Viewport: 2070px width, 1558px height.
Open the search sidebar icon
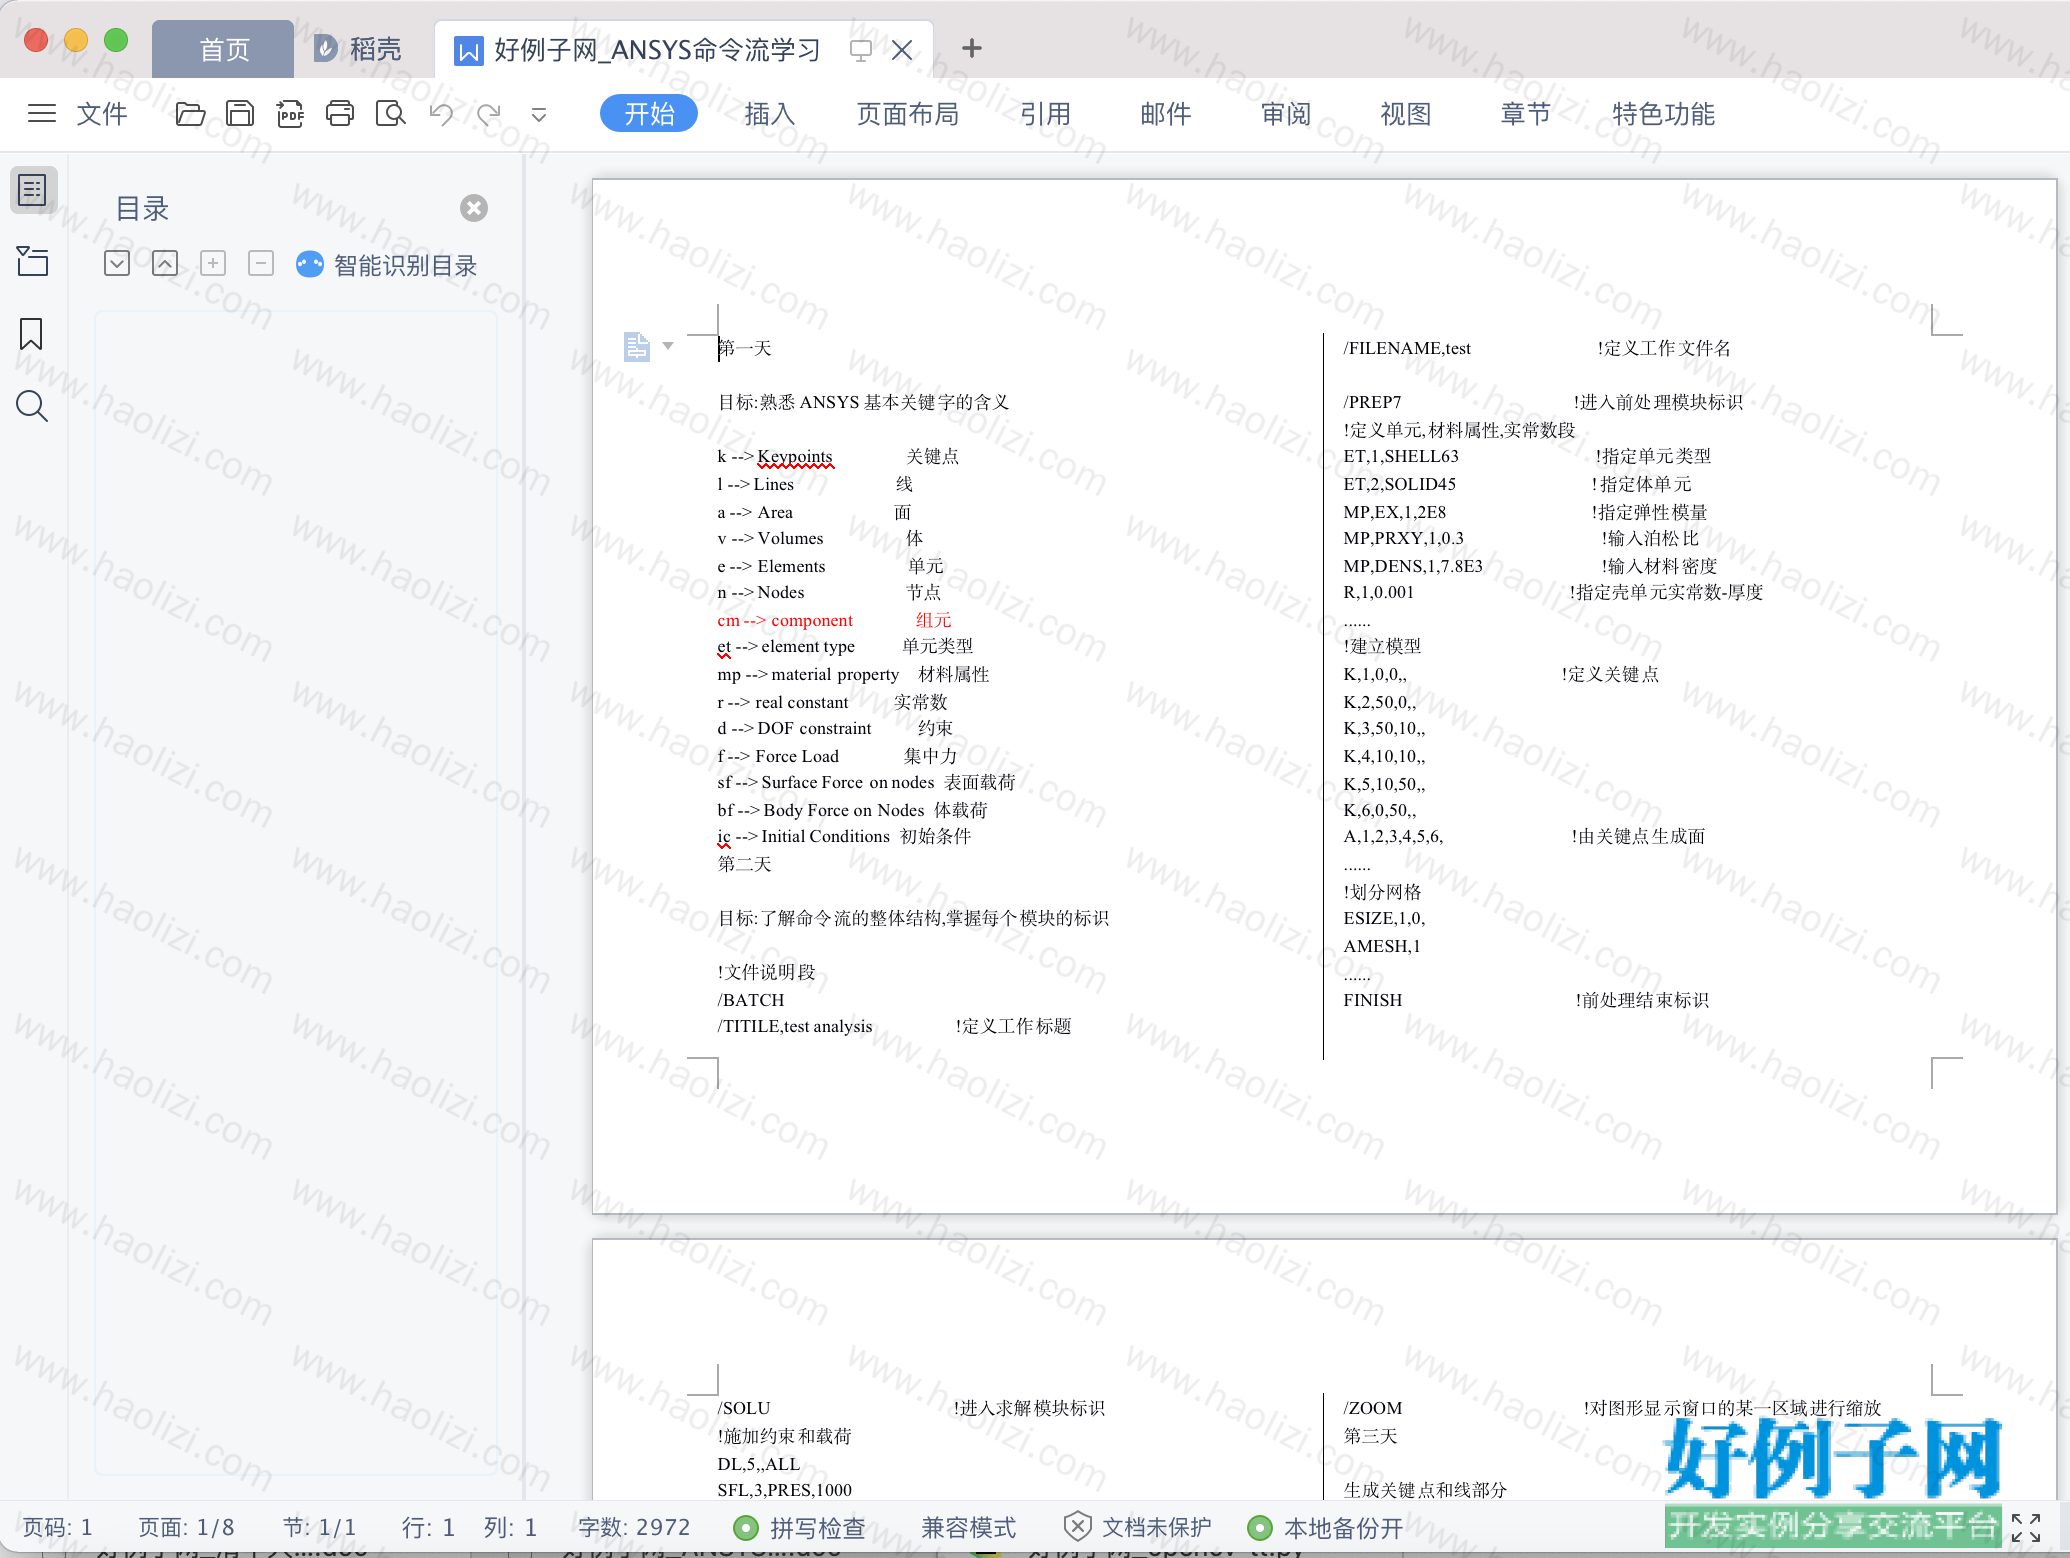point(32,406)
